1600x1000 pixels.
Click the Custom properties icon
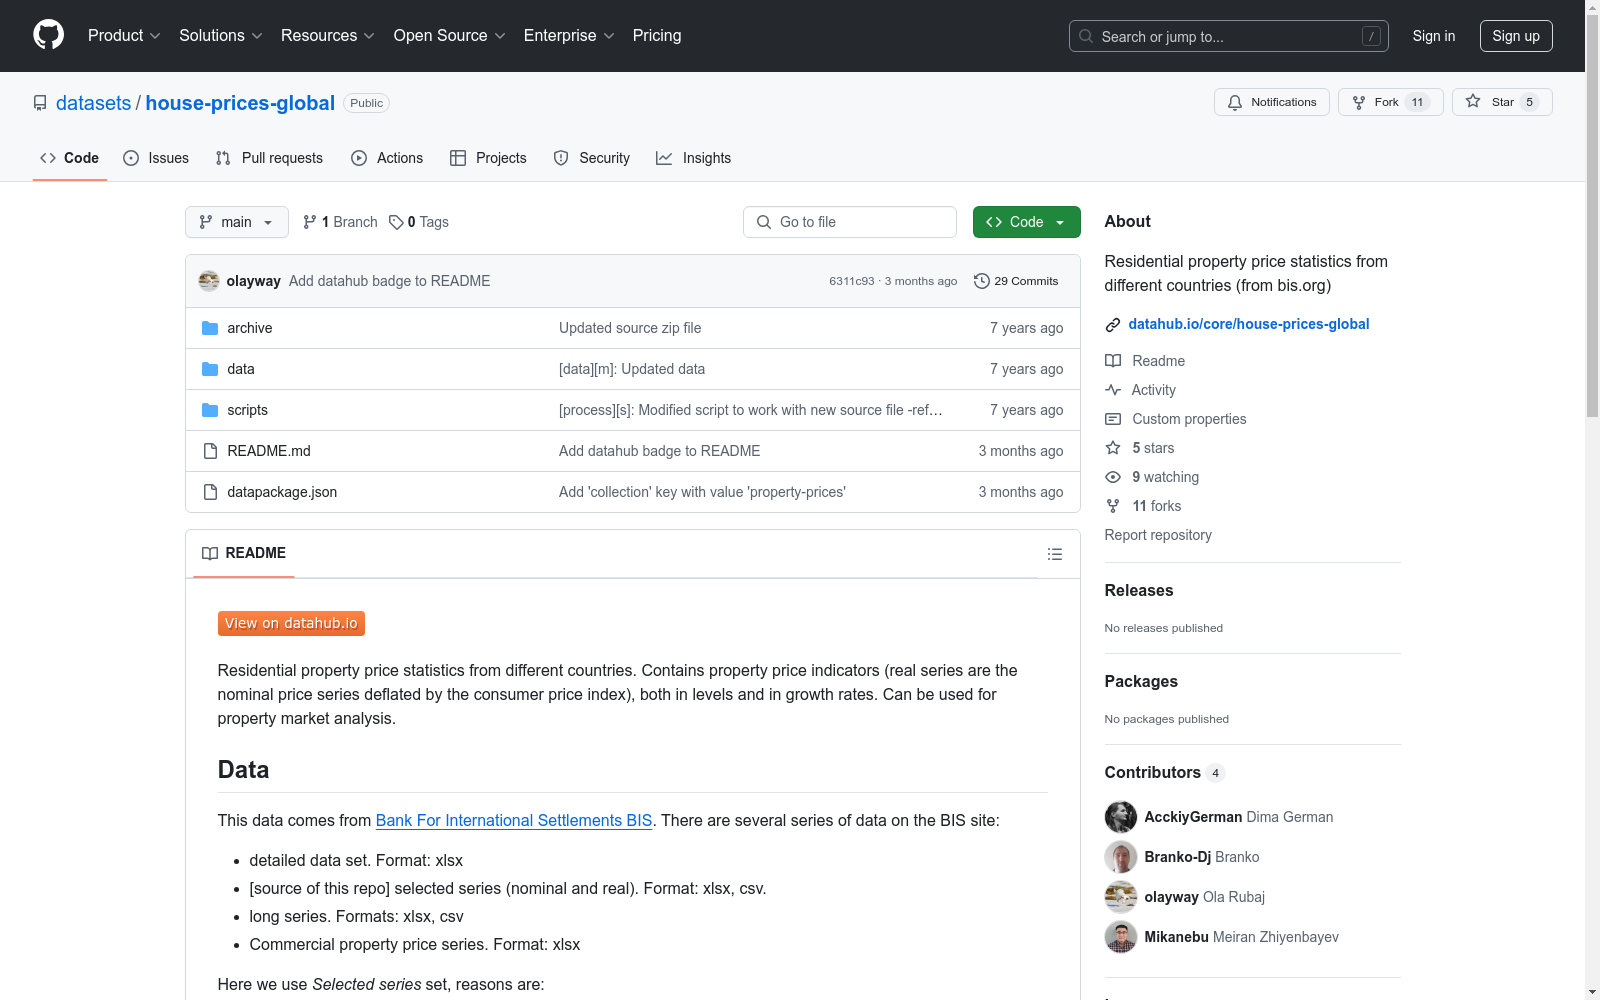click(x=1113, y=419)
